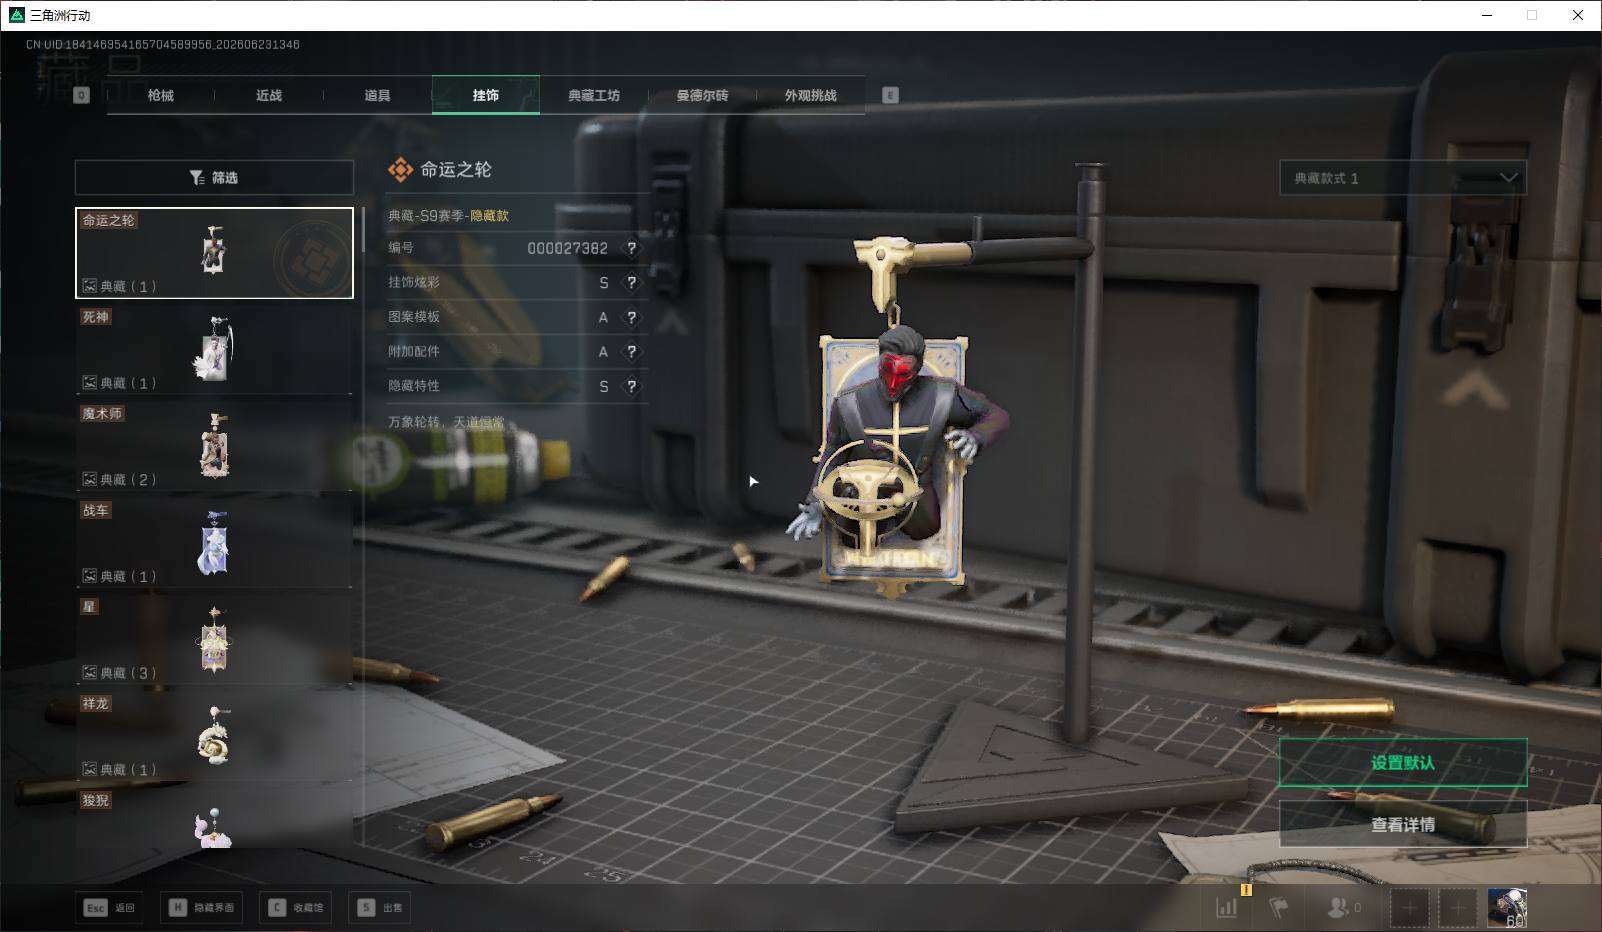Click the flag icon in bottom bar
The width and height of the screenshot is (1602, 932).
[1279, 908]
